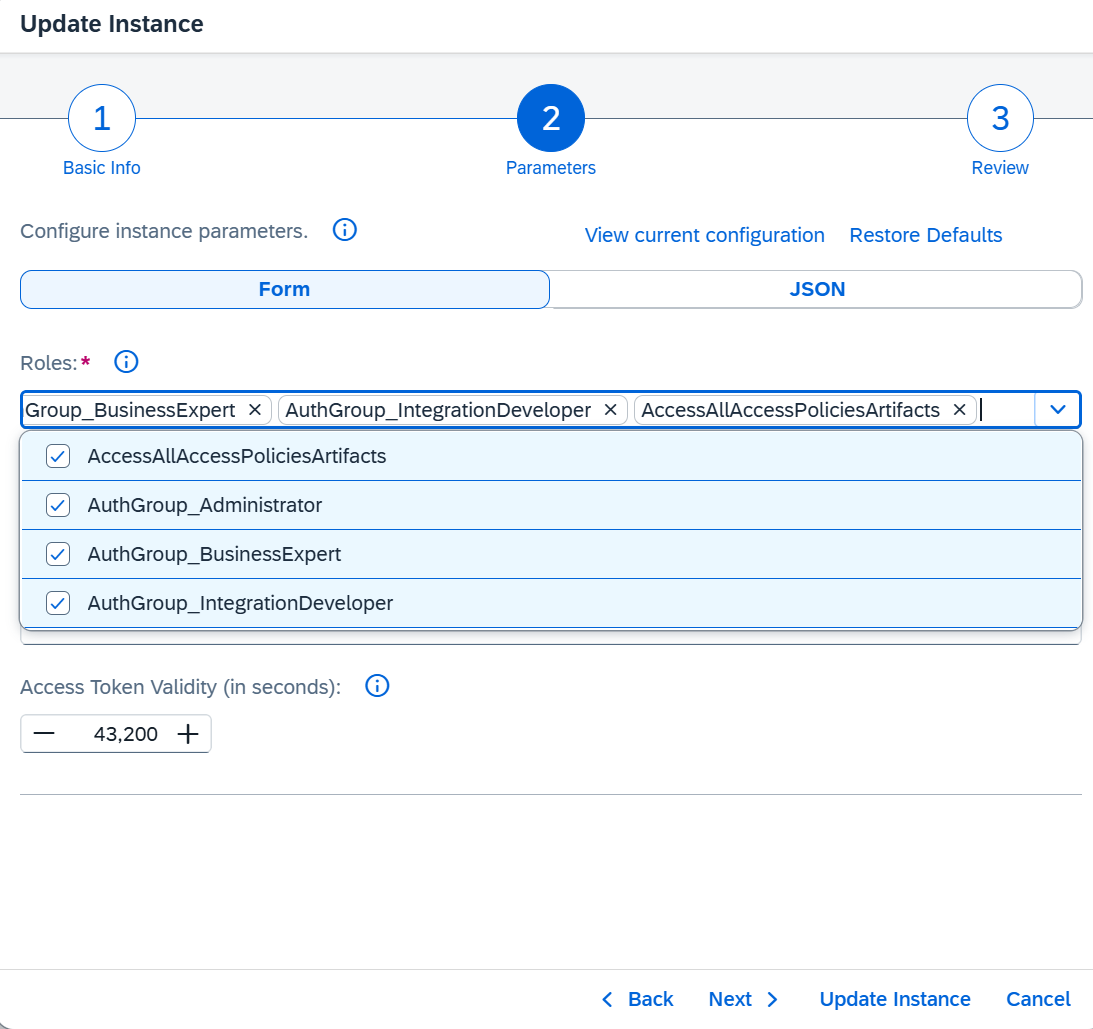Viewport: 1093px width, 1029px height.
Task: Jump to wizard step 3 Review
Action: tap(1000, 119)
